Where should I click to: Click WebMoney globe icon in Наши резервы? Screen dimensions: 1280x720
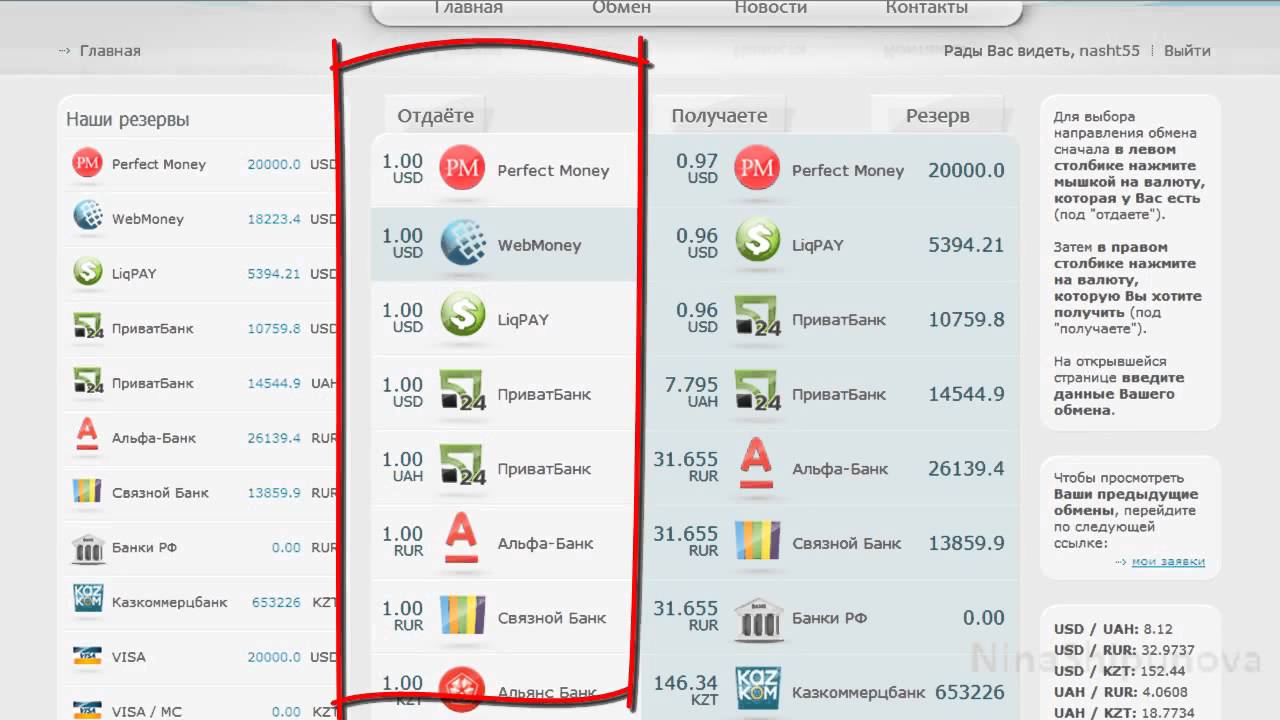click(x=88, y=217)
